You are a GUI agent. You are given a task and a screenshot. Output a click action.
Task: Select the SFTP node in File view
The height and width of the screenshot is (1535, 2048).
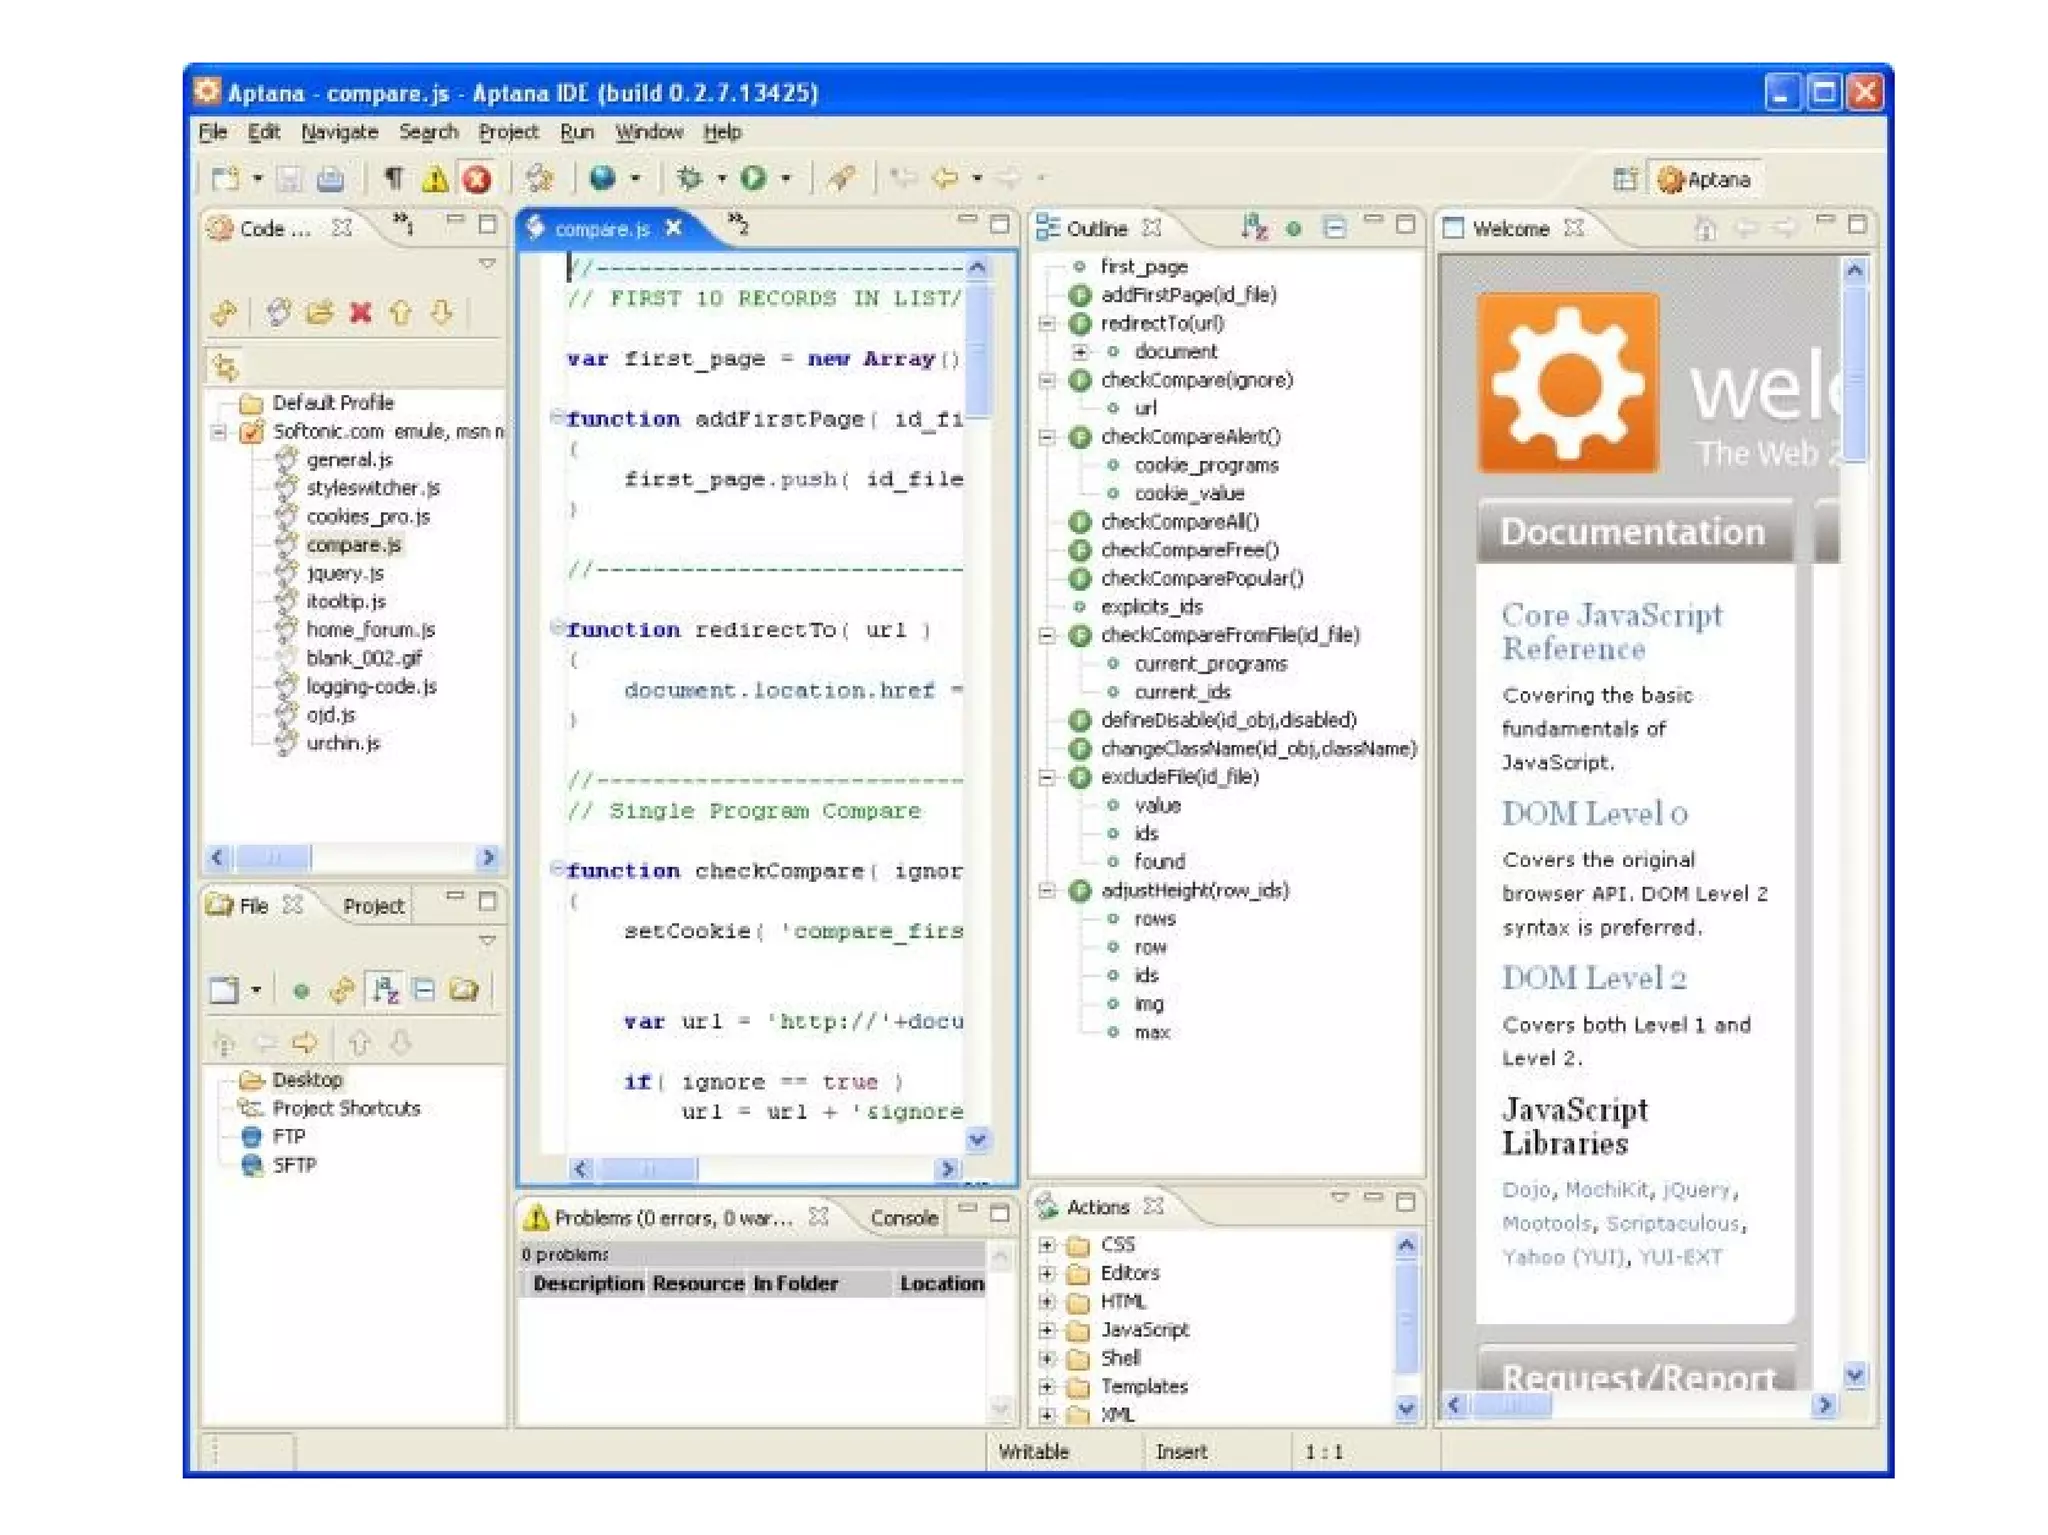tap(294, 1166)
